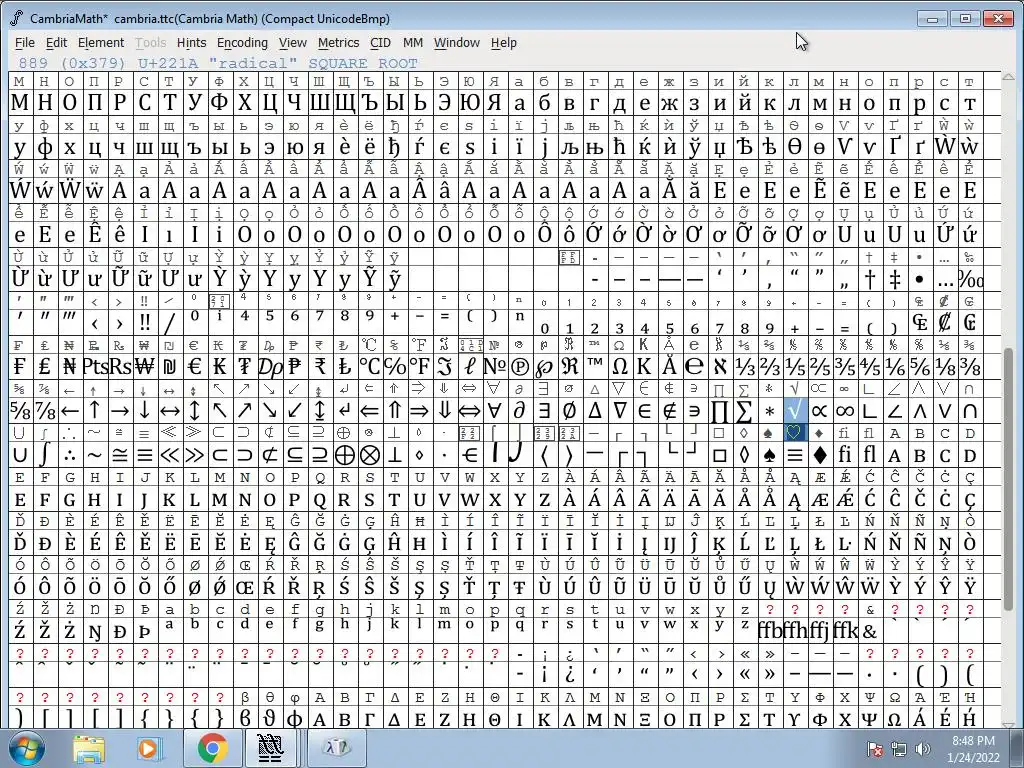Viewport: 1024px width, 768px height.
Task: Select the won ₩ glyph cell
Action: tap(144, 366)
